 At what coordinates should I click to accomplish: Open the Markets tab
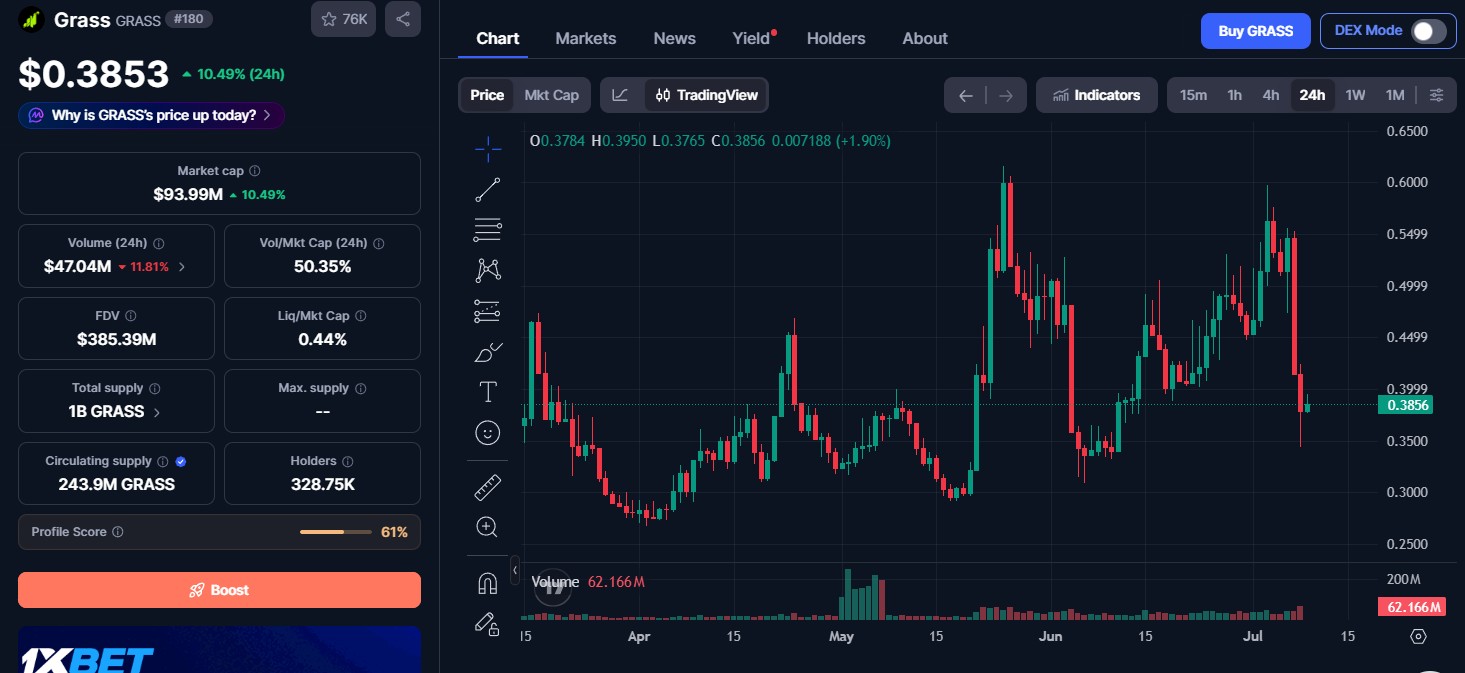[586, 38]
